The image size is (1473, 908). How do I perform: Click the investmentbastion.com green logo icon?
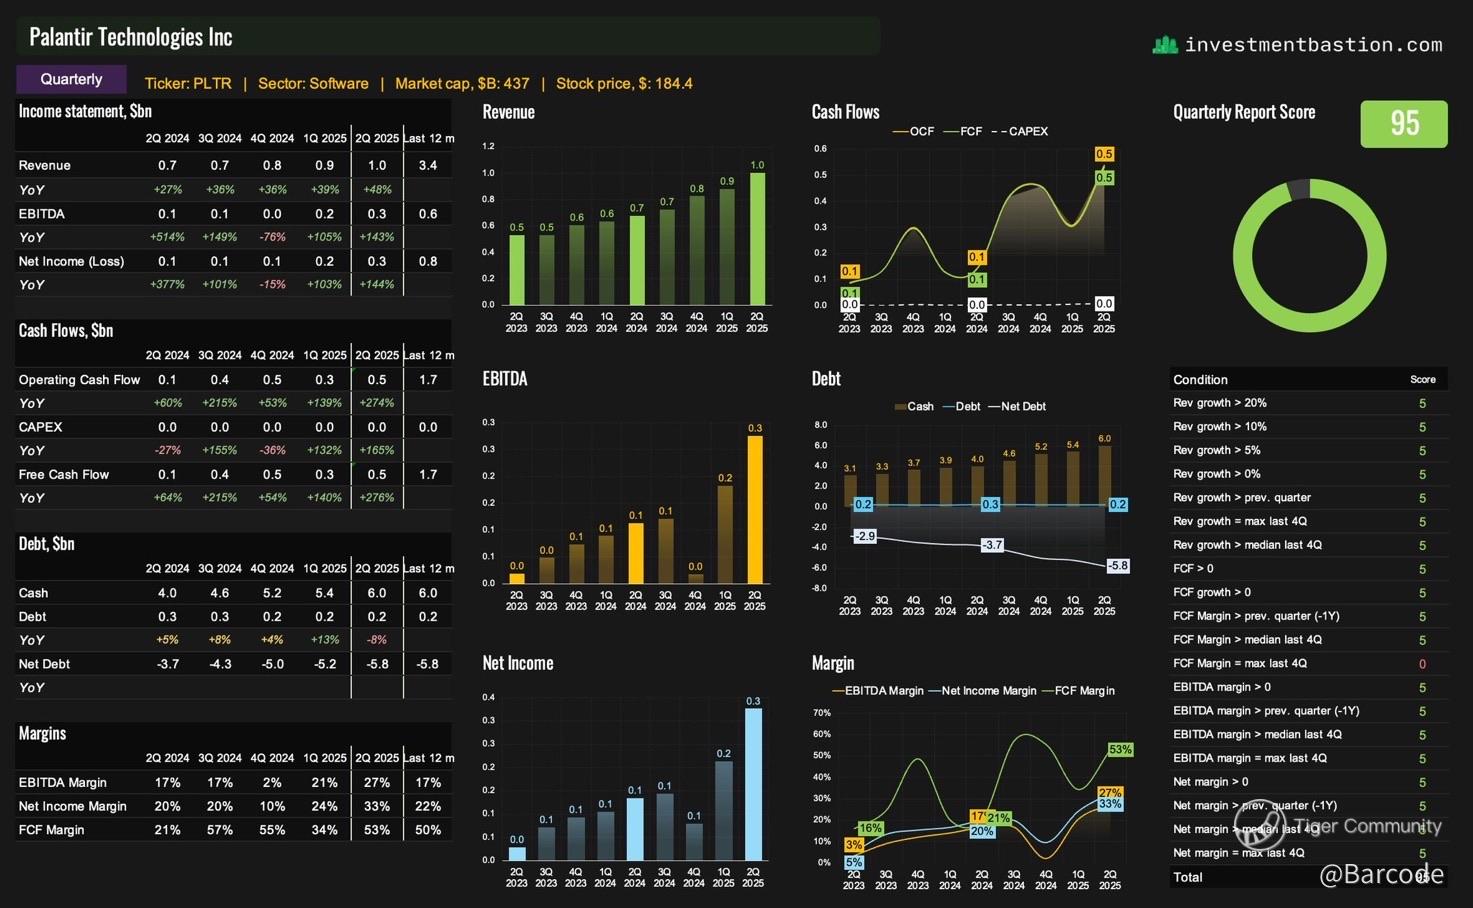click(x=1165, y=45)
